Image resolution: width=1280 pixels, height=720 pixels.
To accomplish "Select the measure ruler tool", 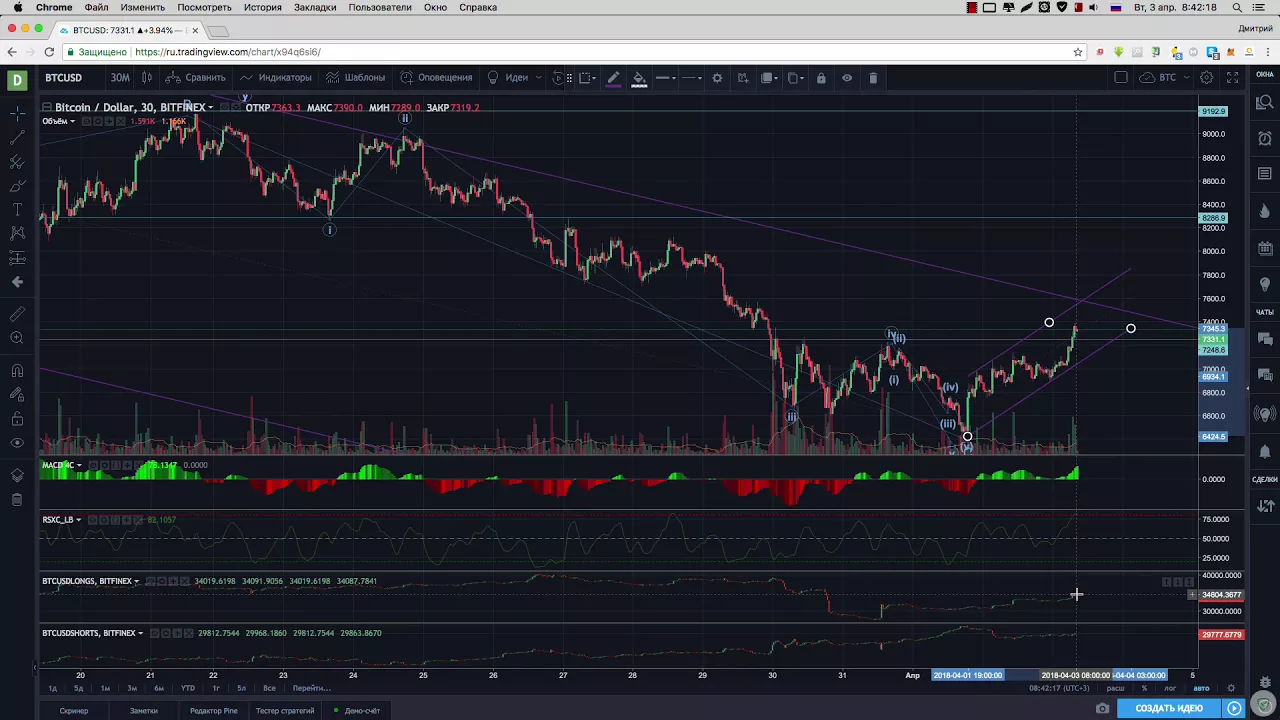I will click(17, 314).
